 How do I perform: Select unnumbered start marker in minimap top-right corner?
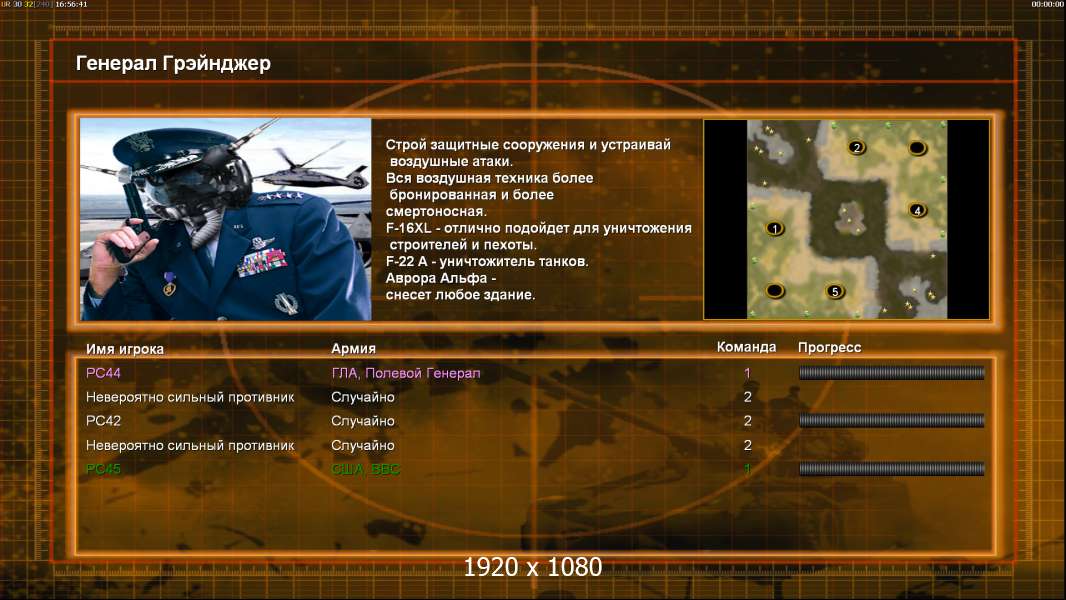917,147
